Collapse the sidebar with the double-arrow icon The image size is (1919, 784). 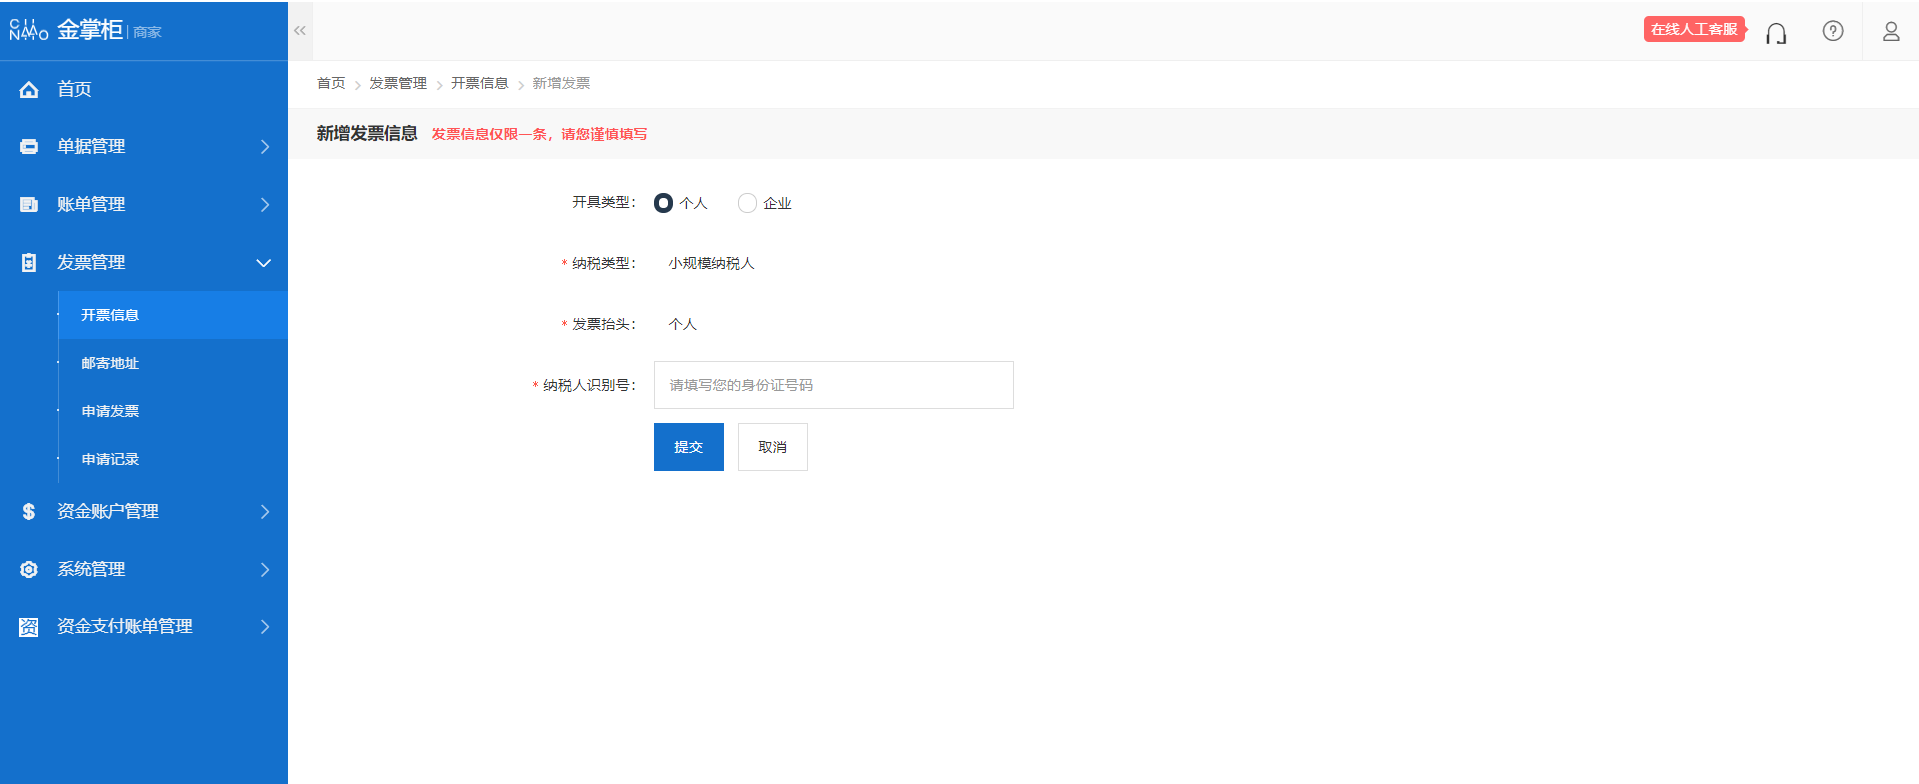click(300, 31)
